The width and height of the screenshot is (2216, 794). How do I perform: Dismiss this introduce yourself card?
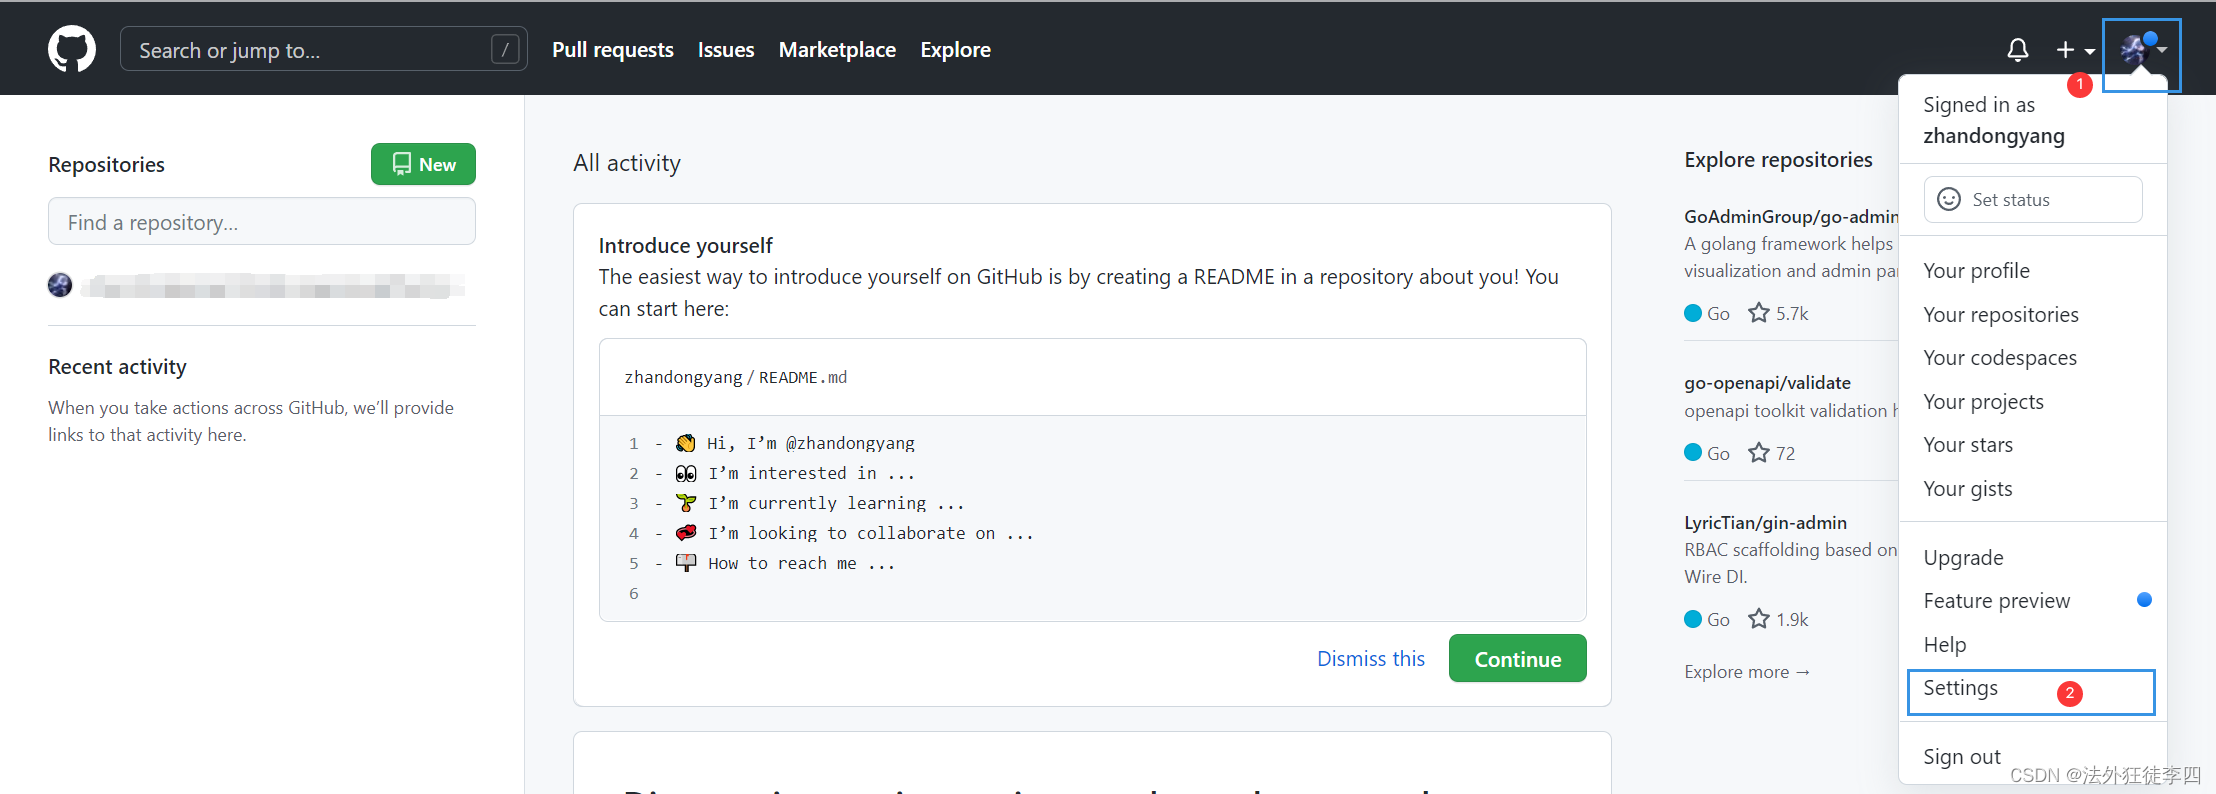(1370, 658)
